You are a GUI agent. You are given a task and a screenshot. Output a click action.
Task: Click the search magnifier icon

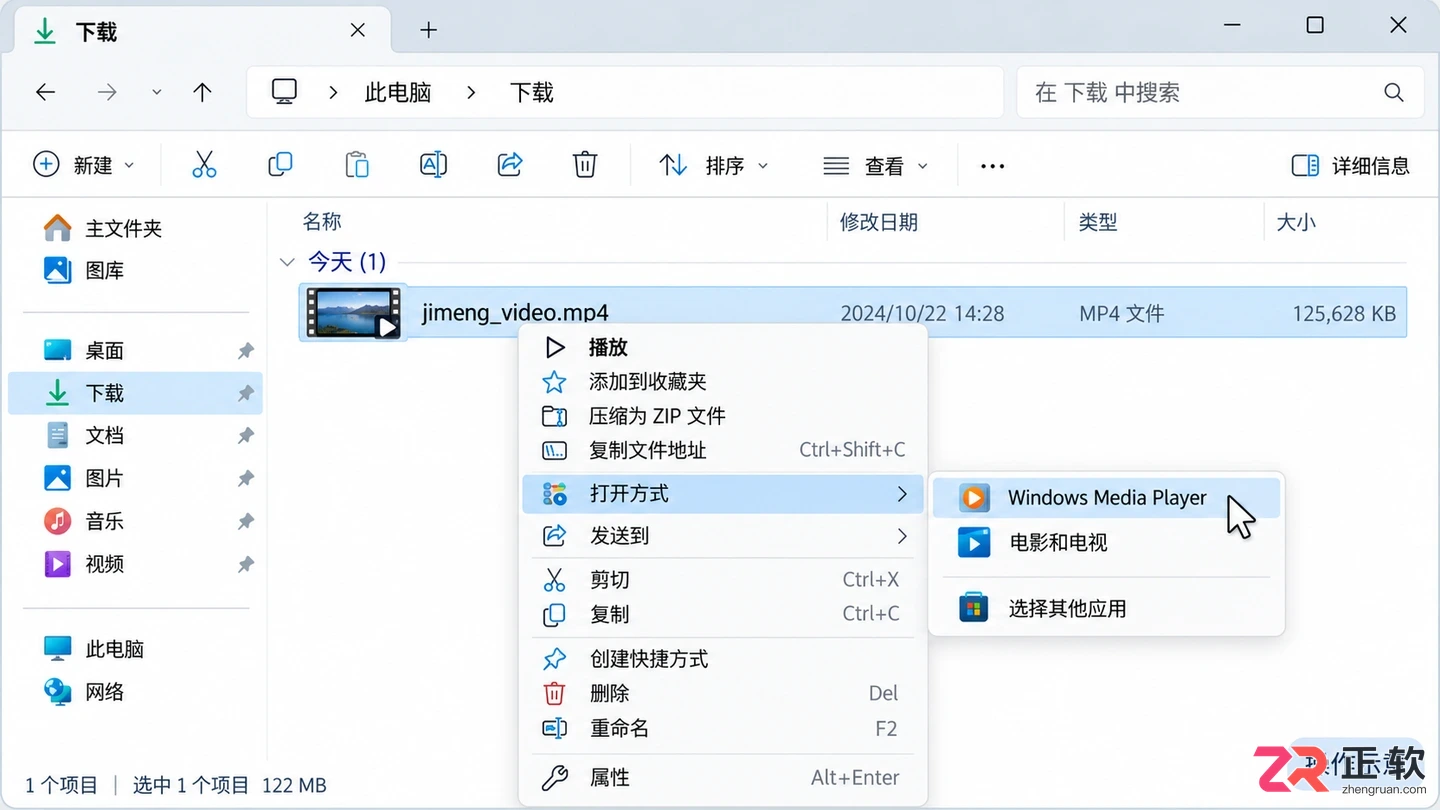click(1394, 93)
